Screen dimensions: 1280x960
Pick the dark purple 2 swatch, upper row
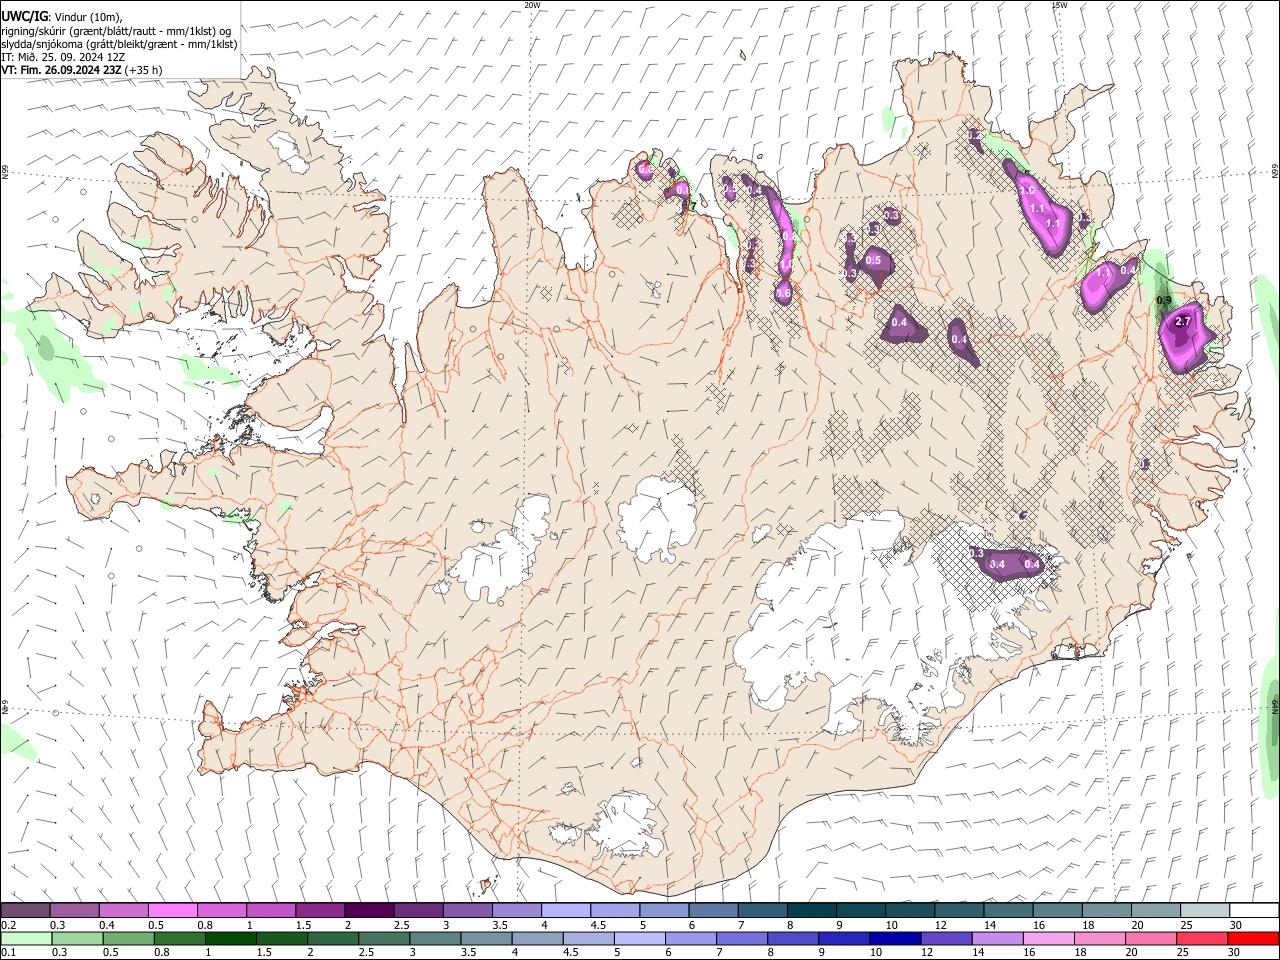[x=369, y=911]
